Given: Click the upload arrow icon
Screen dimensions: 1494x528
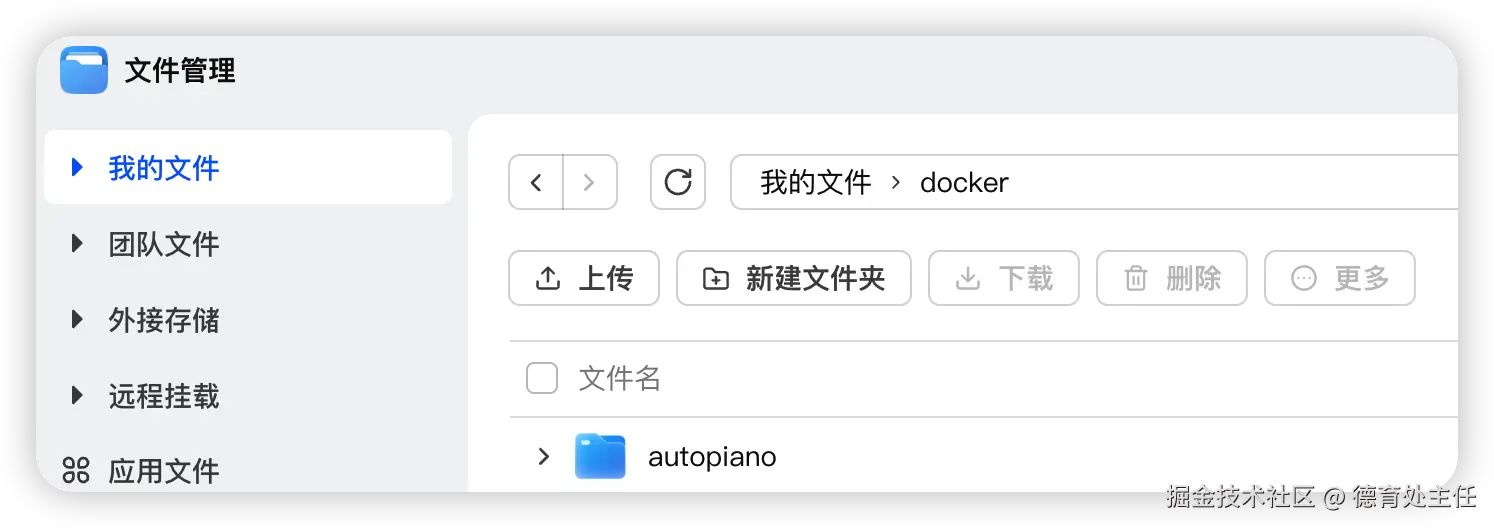Looking at the screenshot, I should [548, 278].
